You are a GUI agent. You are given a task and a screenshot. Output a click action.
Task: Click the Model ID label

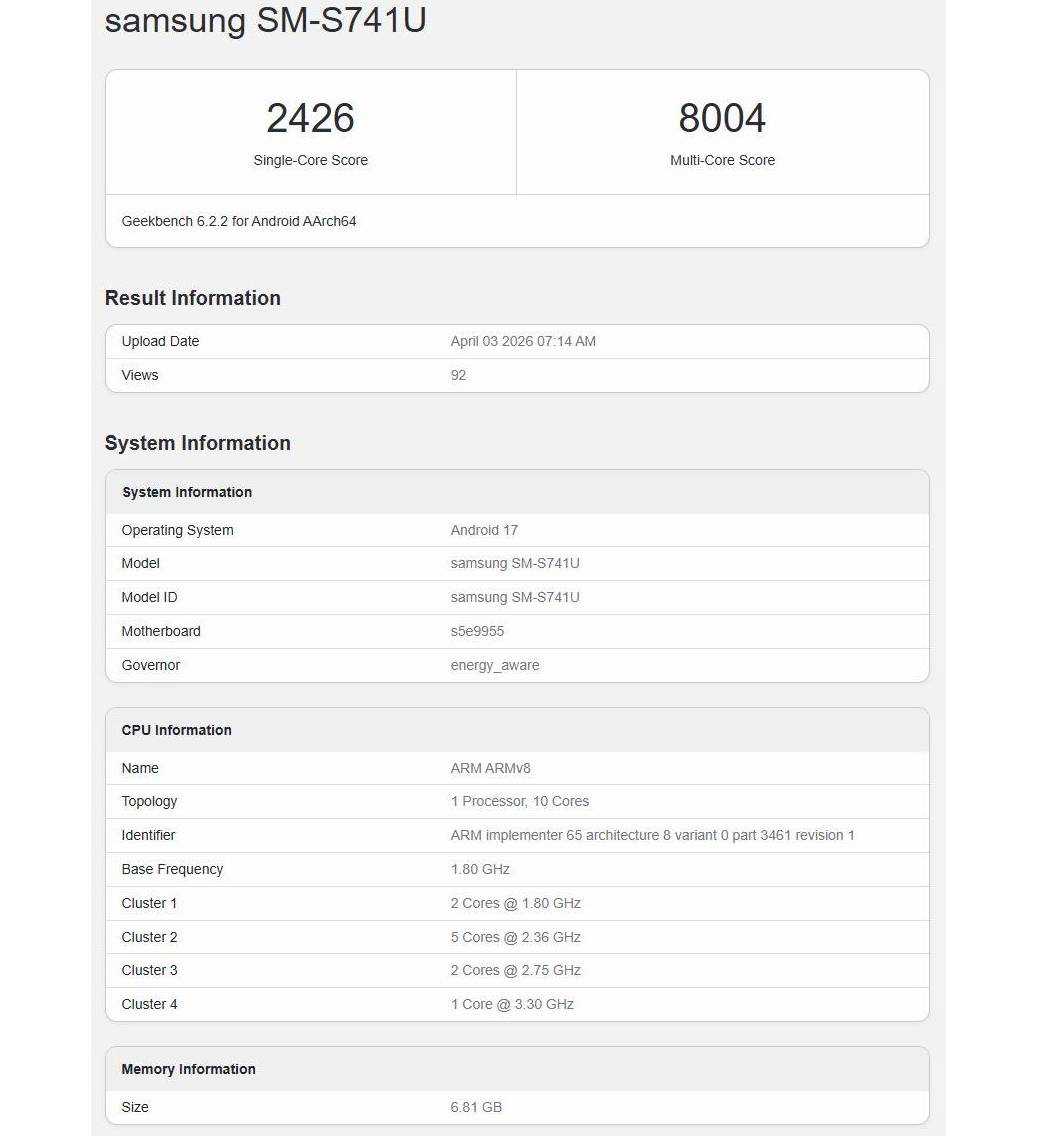point(149,597)
